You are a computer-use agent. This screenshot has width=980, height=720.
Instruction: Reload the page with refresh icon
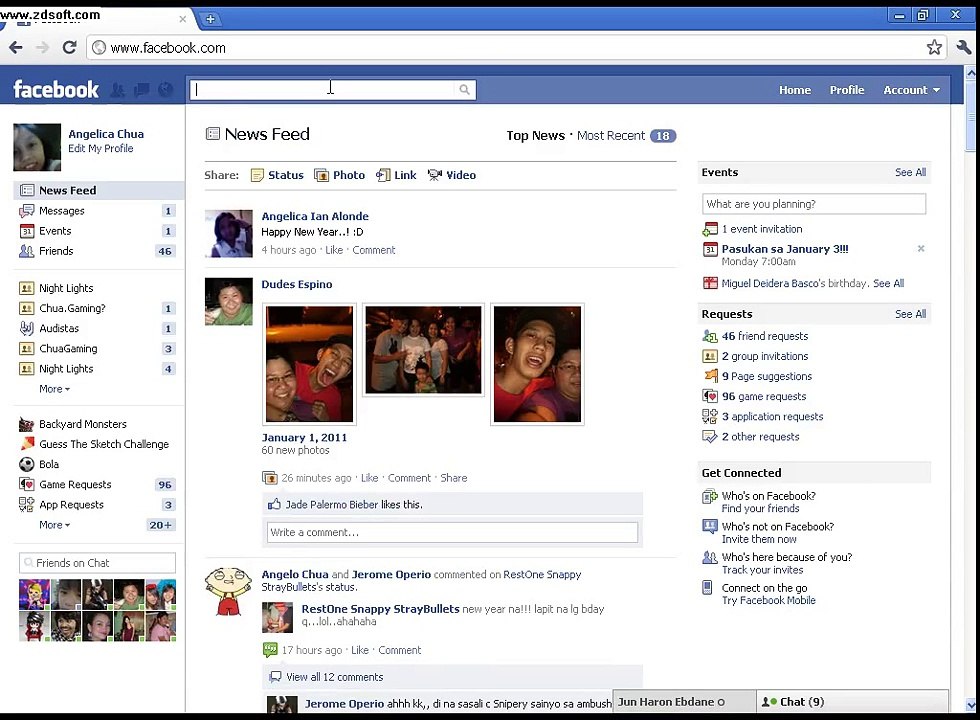69,48
